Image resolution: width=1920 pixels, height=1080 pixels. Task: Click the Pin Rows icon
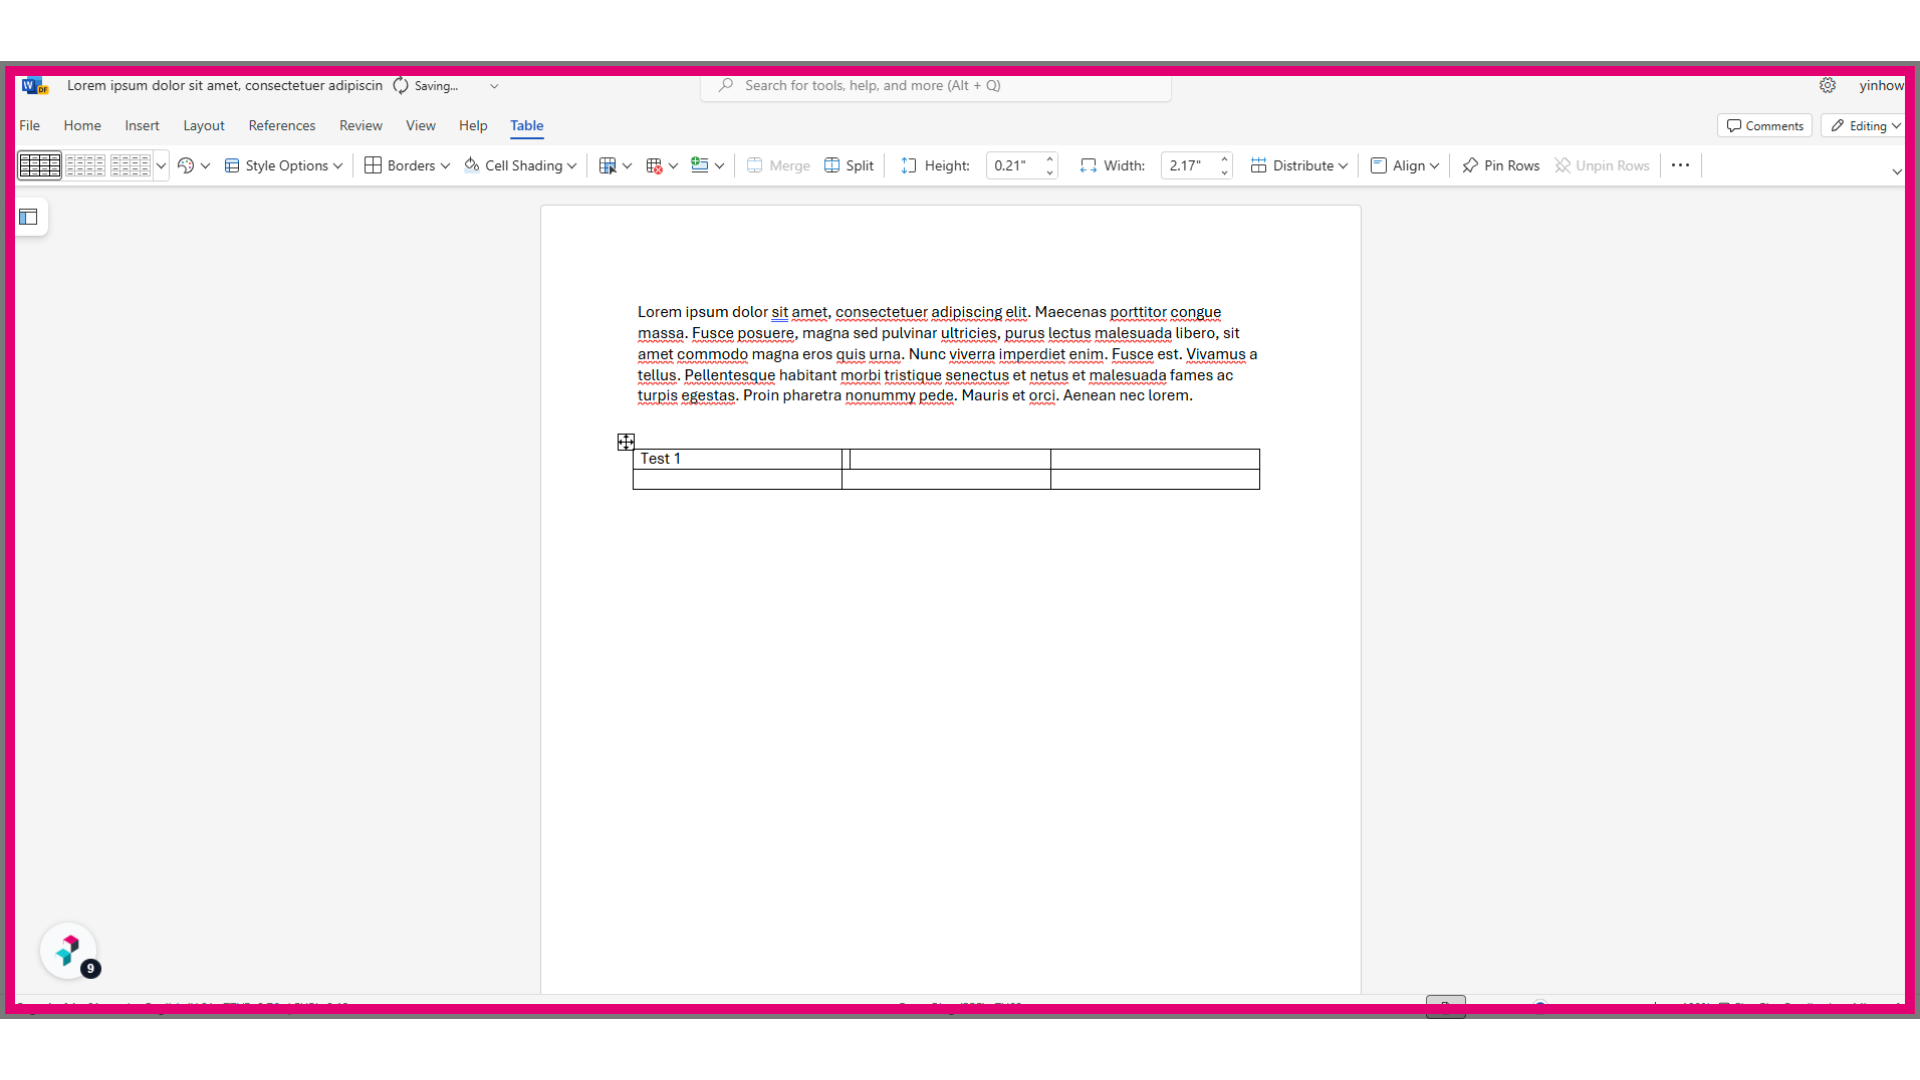pyautogui.click(x=1470, y=166)
